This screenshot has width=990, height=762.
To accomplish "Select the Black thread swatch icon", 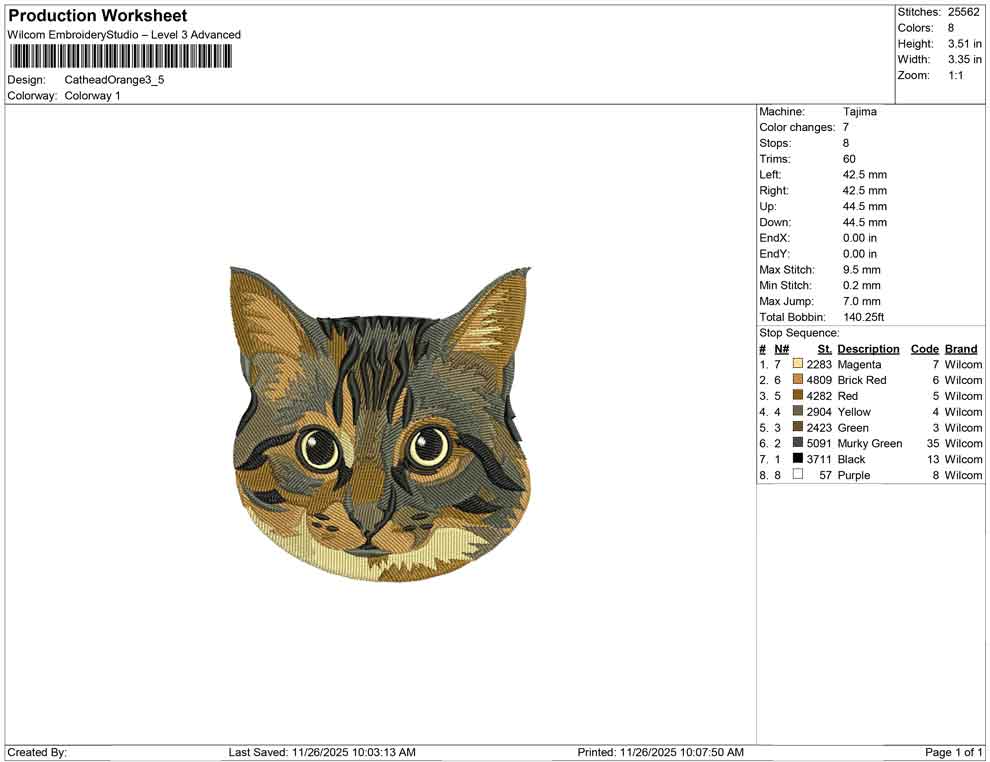I will point(796,459).
